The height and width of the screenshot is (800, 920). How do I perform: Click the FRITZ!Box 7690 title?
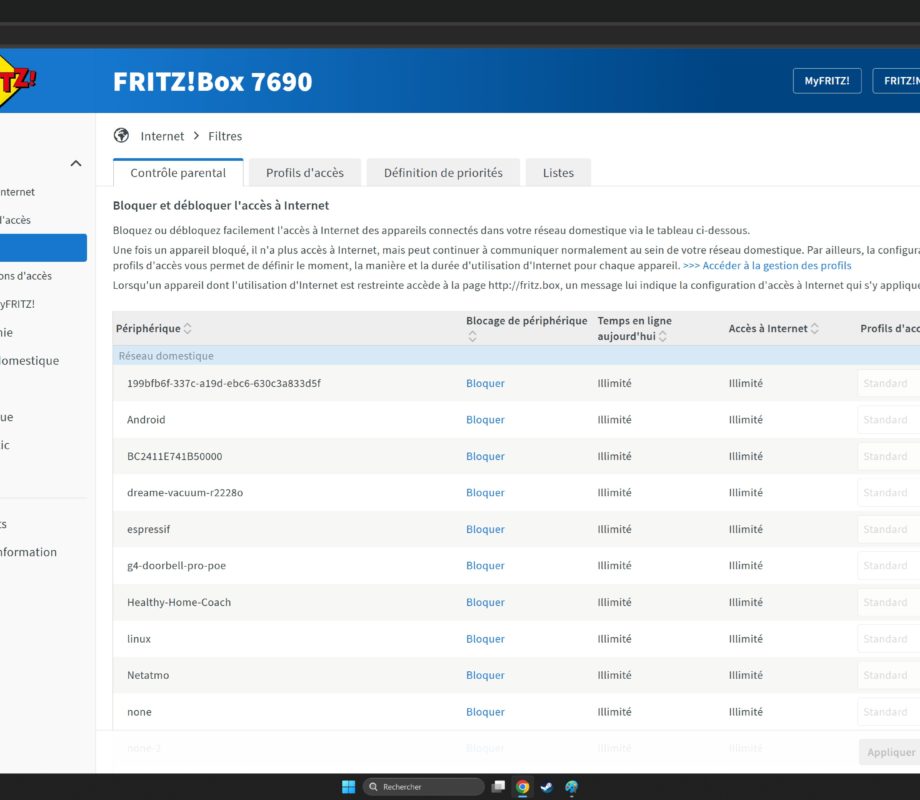(x=212, y=82)
